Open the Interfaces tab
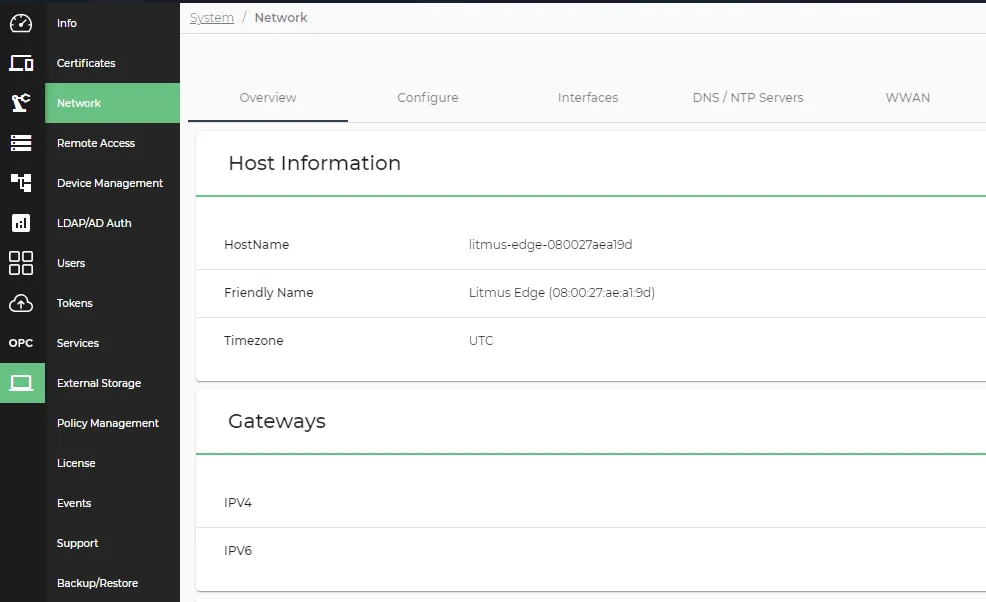The height and width of the screenshot is (602, 986). (588, 98)
